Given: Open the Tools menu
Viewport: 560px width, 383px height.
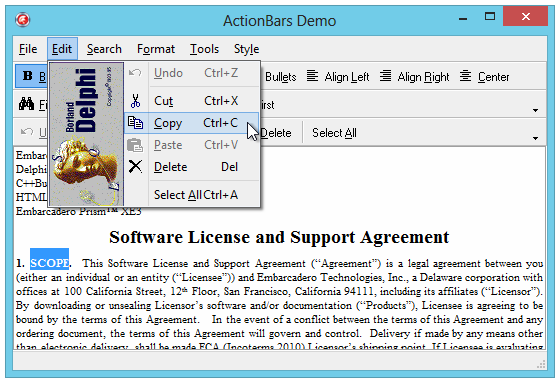Looking at the screenshot, I should click(x=204, y=49).
